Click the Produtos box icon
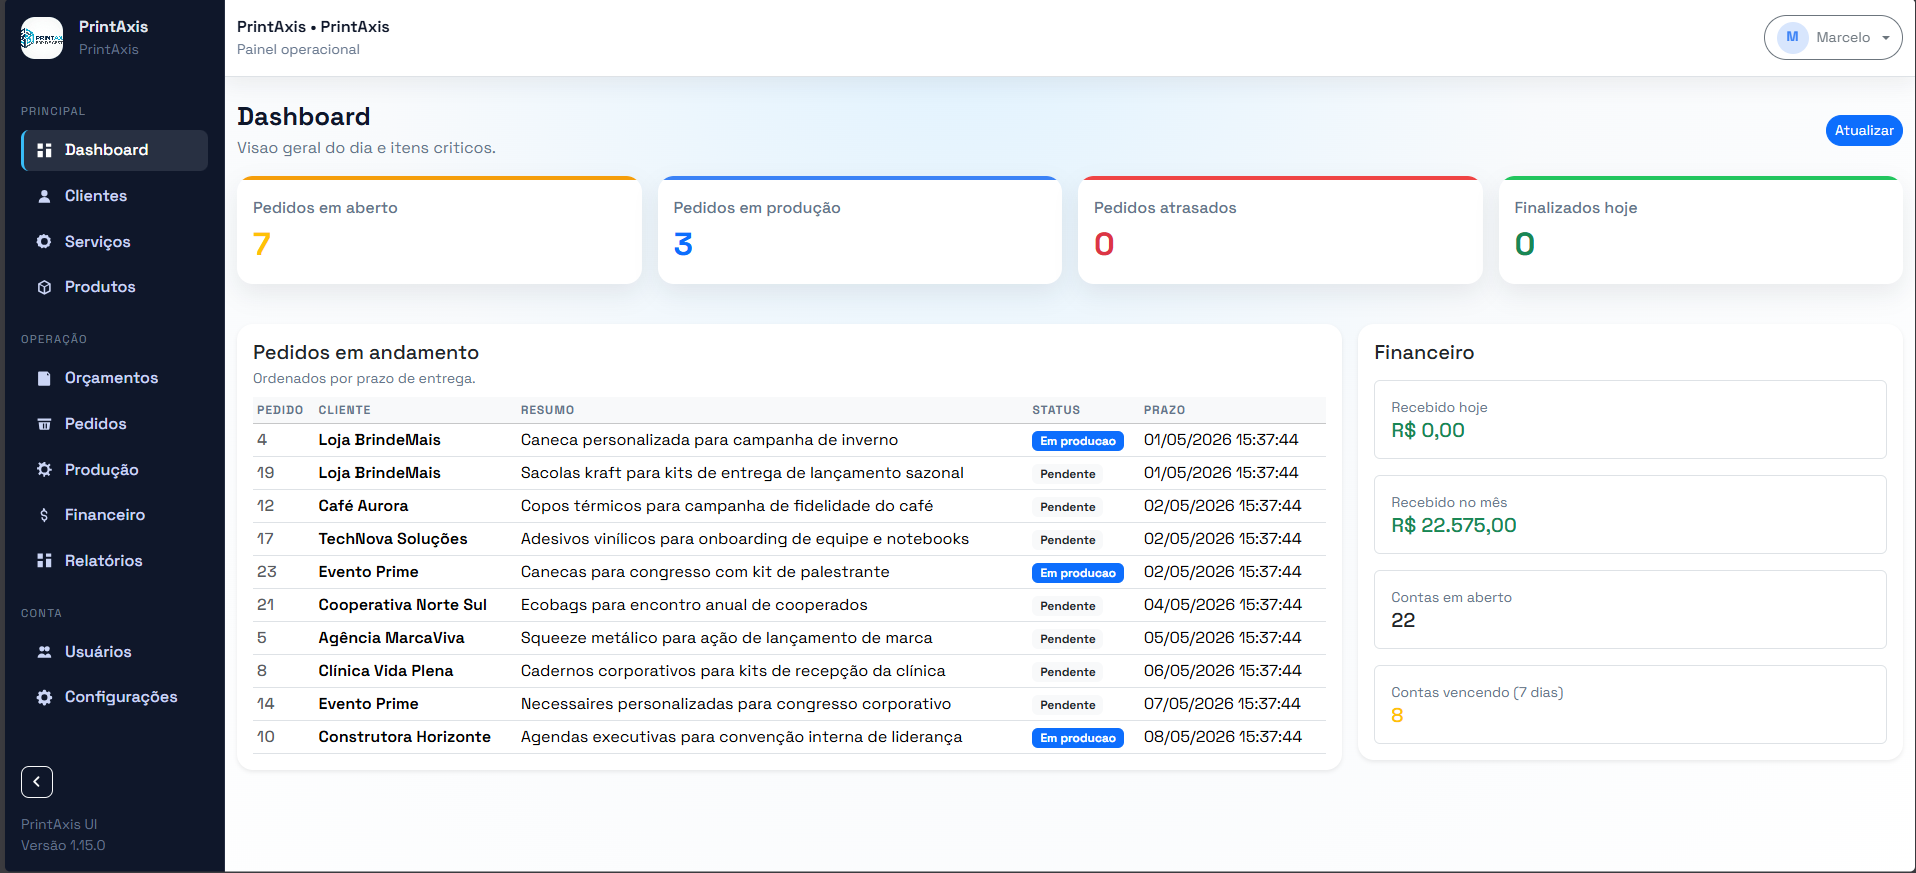 44,287
